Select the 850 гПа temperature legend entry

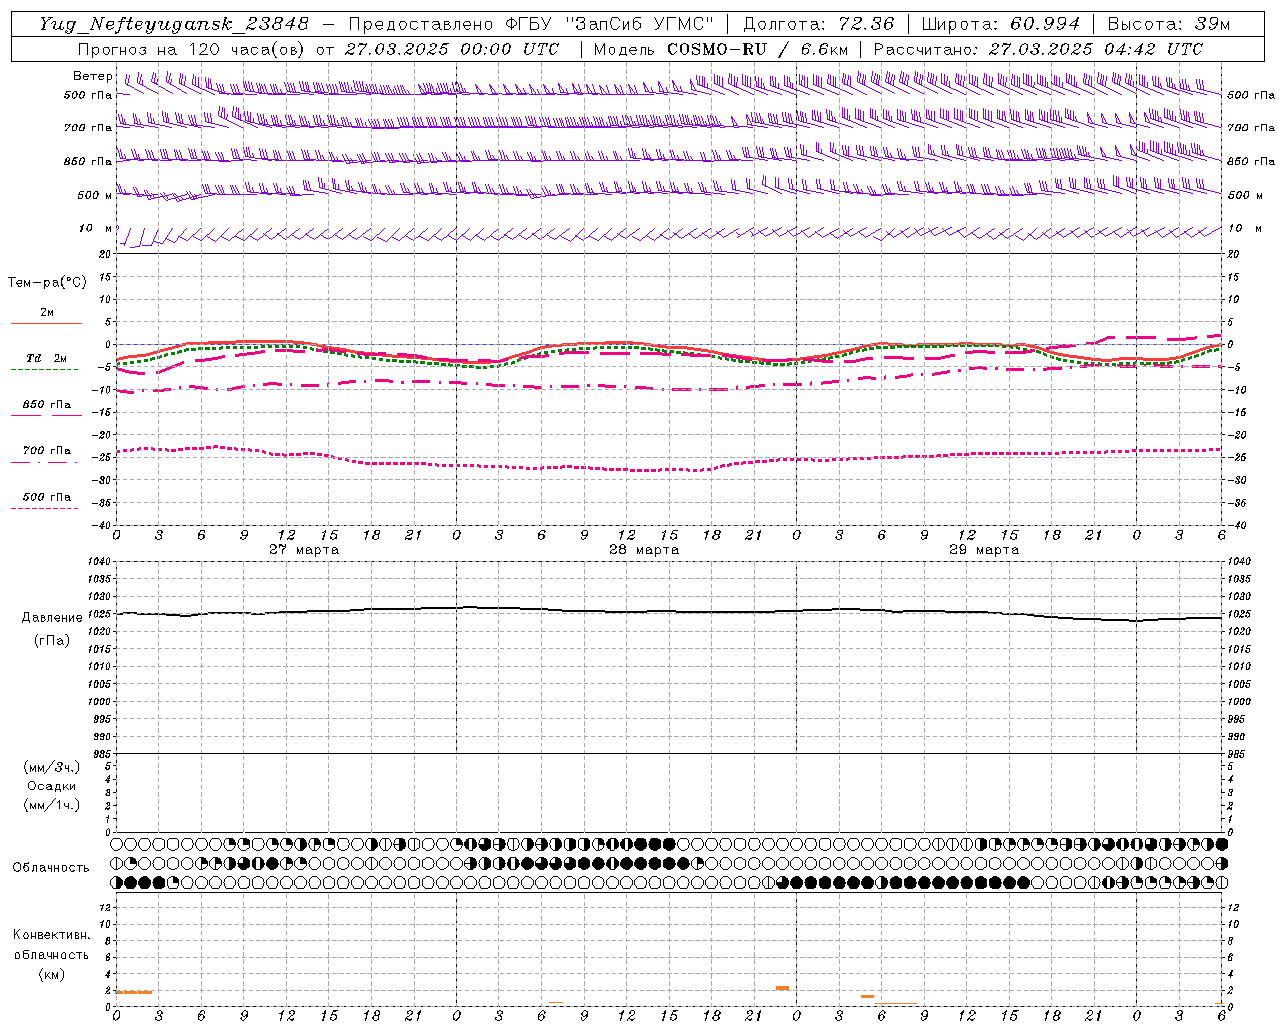point(46,405)
